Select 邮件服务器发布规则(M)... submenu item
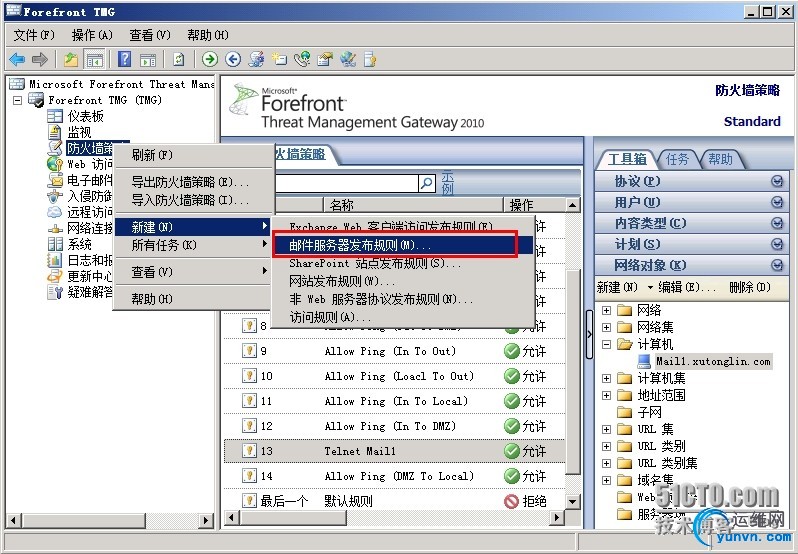This screenshot has height=554, width=798. coord(402,245)
